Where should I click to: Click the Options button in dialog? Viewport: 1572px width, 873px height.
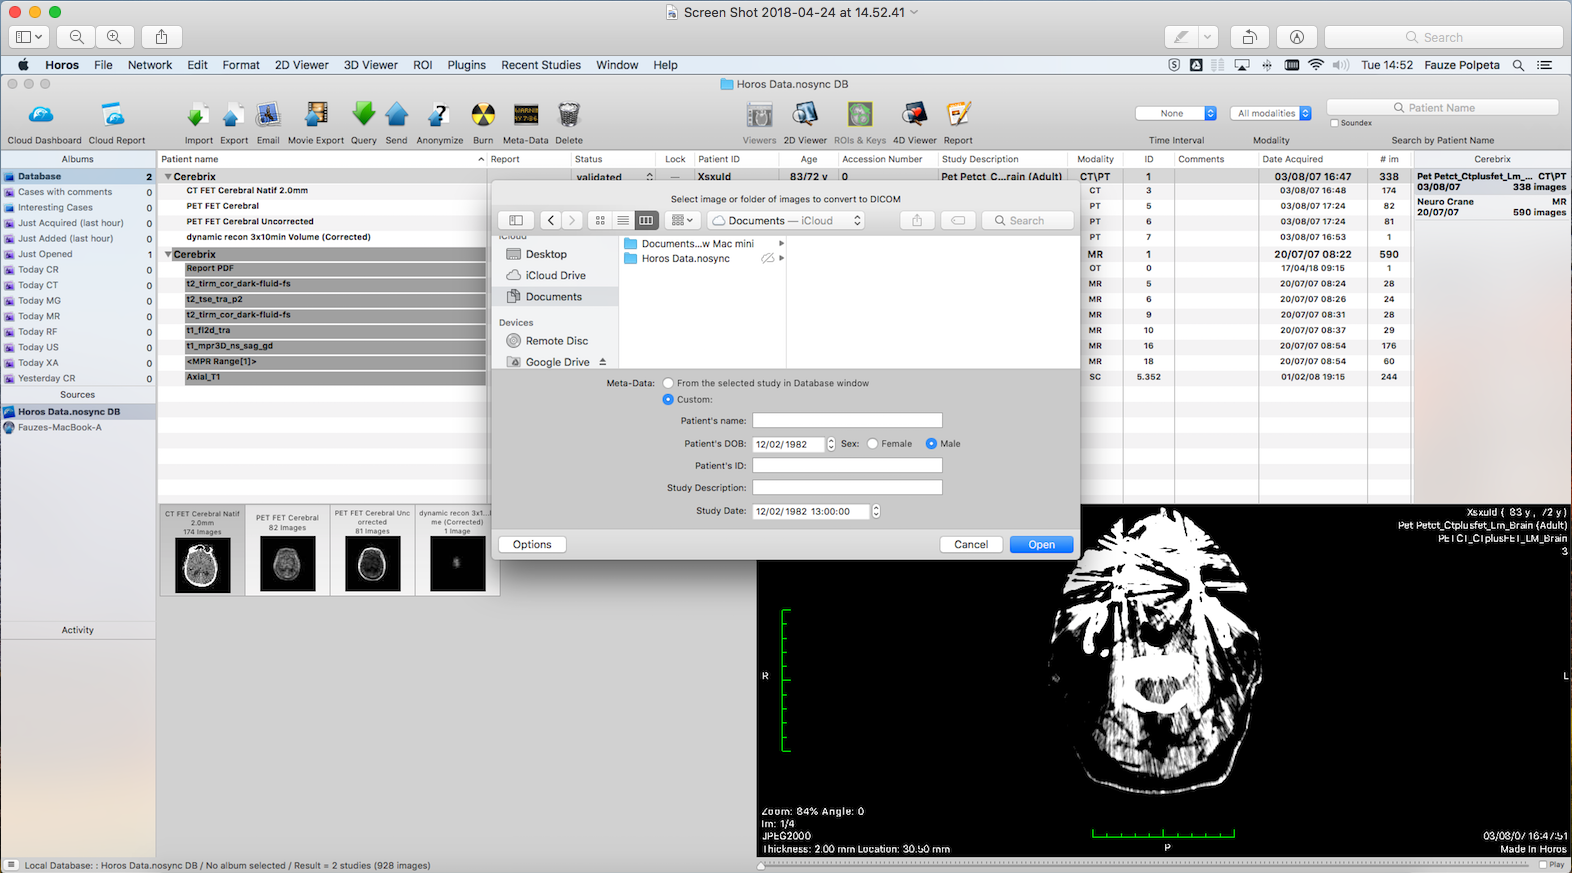pos(532,545)
